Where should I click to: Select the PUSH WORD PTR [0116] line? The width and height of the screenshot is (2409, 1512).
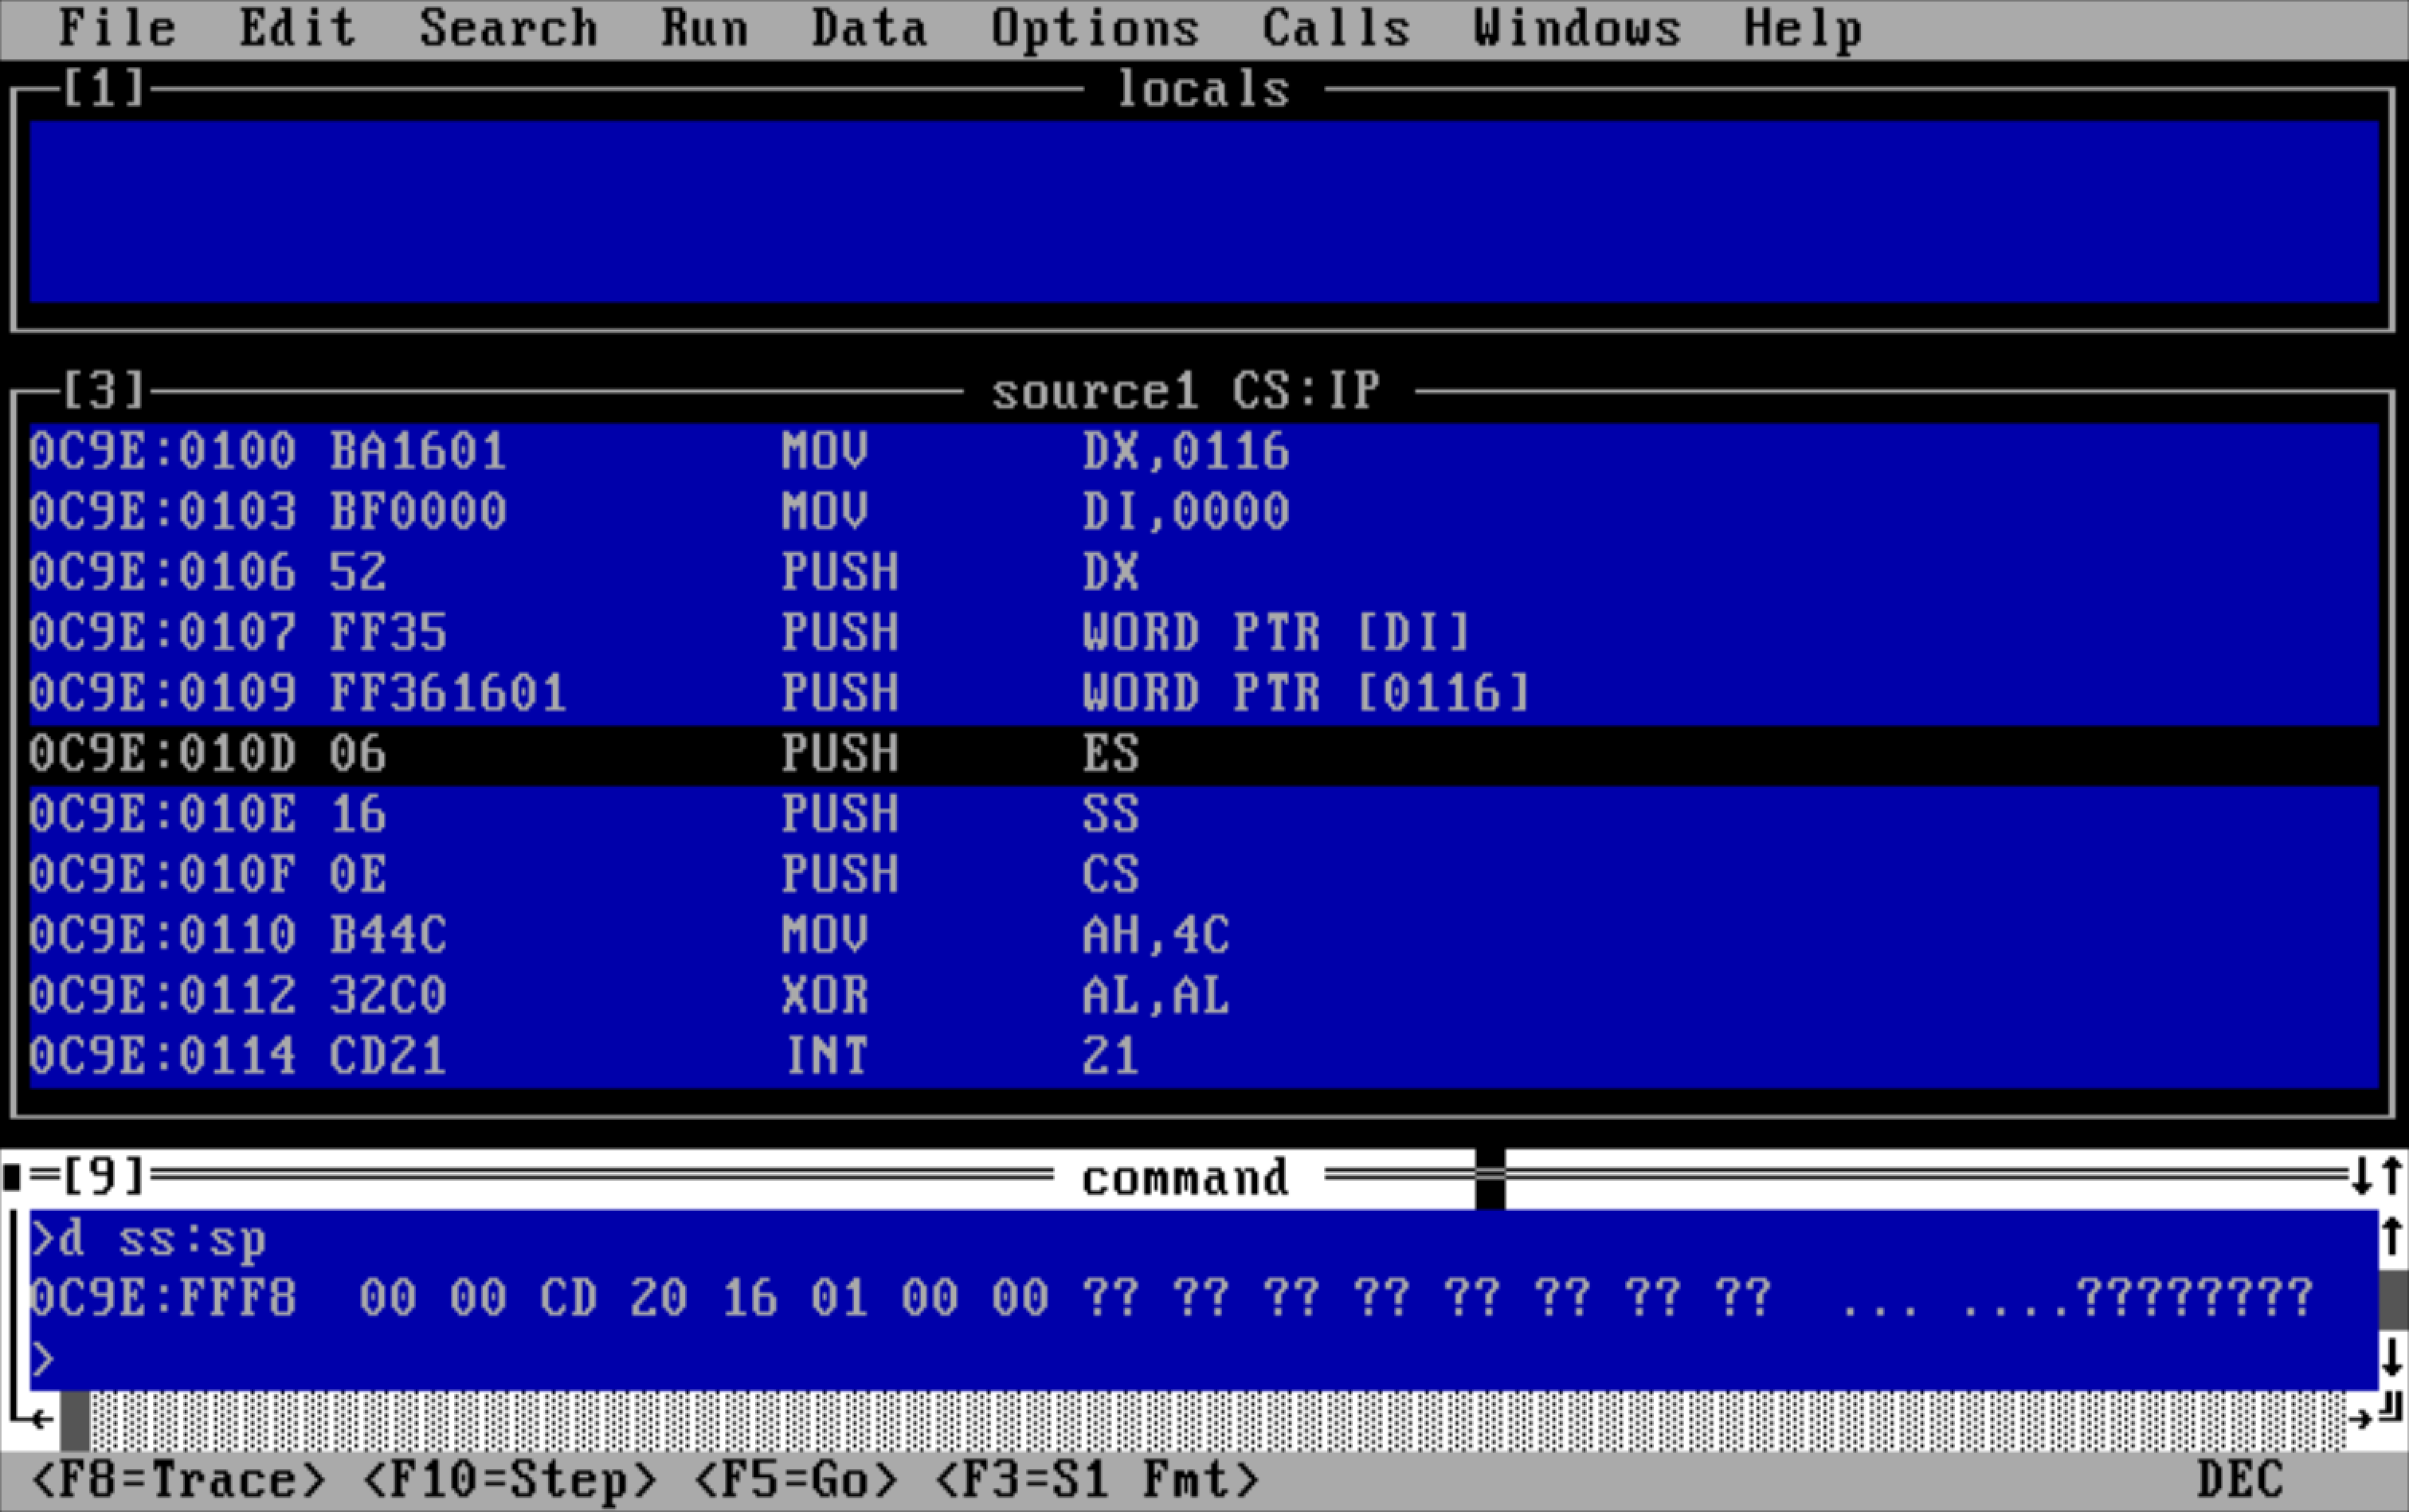[1204, 694]
